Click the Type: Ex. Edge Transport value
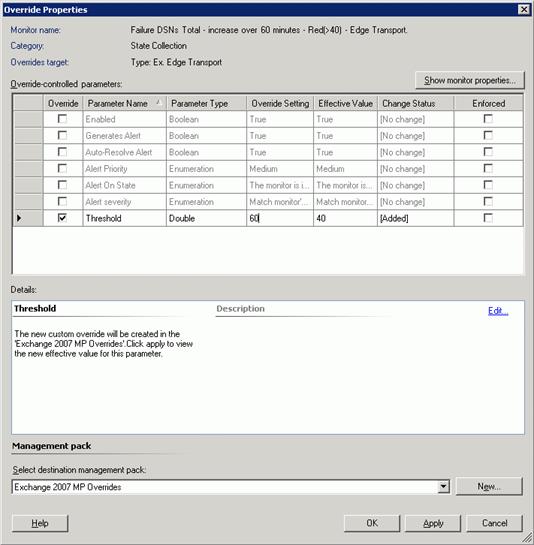 [176, 62]
